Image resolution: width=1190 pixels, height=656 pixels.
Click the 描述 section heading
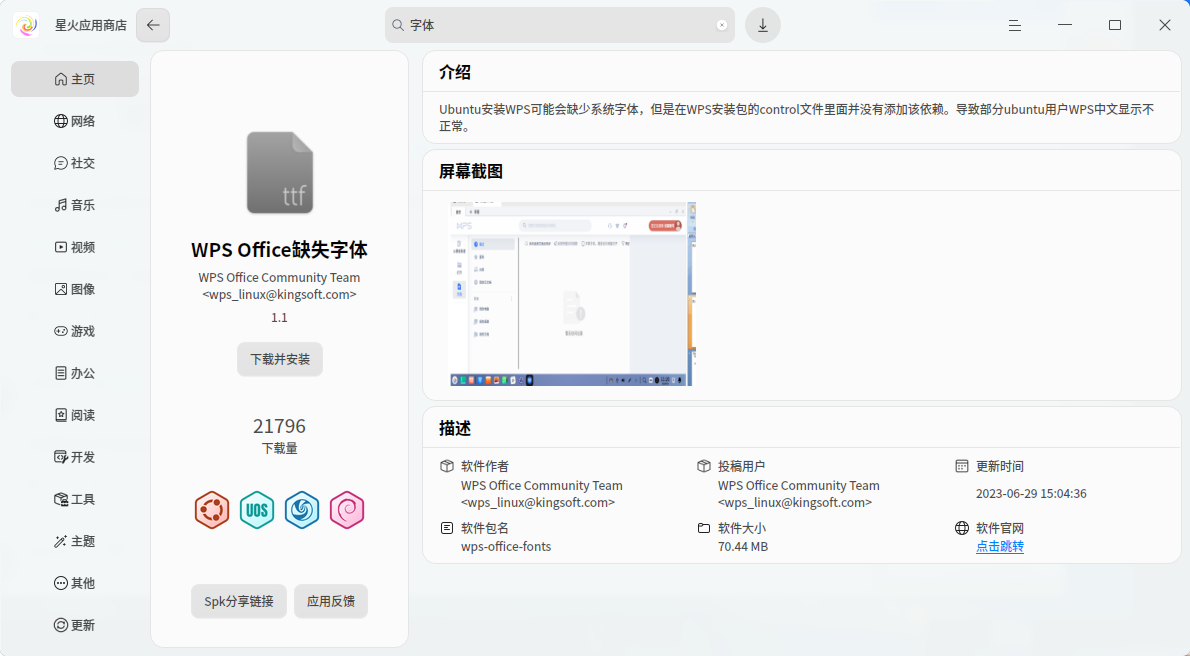point(455,428)
